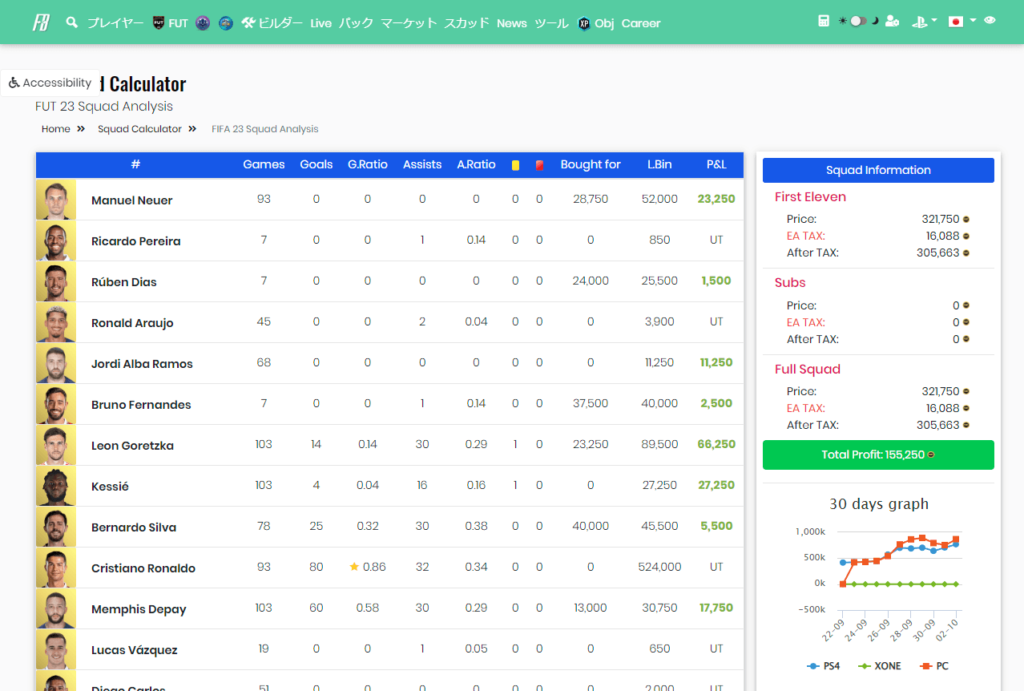Open the マーケット menu item
The width and height of the screenshot is (1024, 691).
(409, 23)
